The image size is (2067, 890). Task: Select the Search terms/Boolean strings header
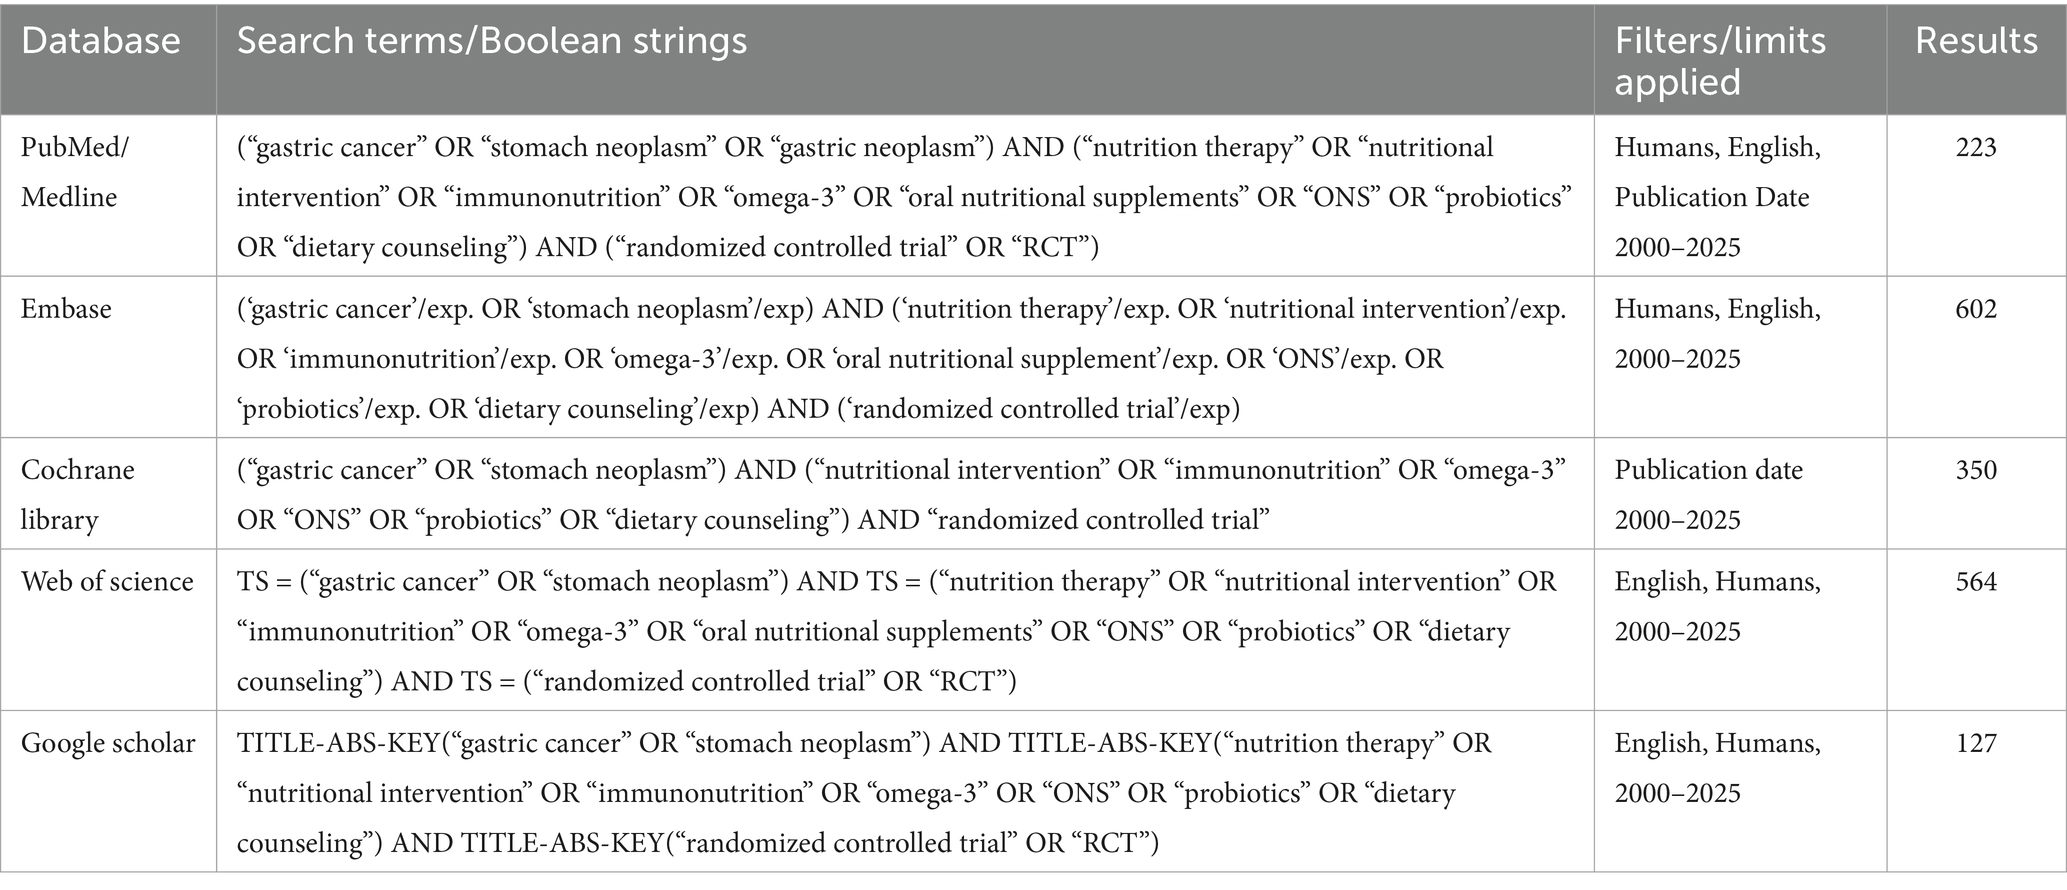pyautogui.click(x=491, y=41)
